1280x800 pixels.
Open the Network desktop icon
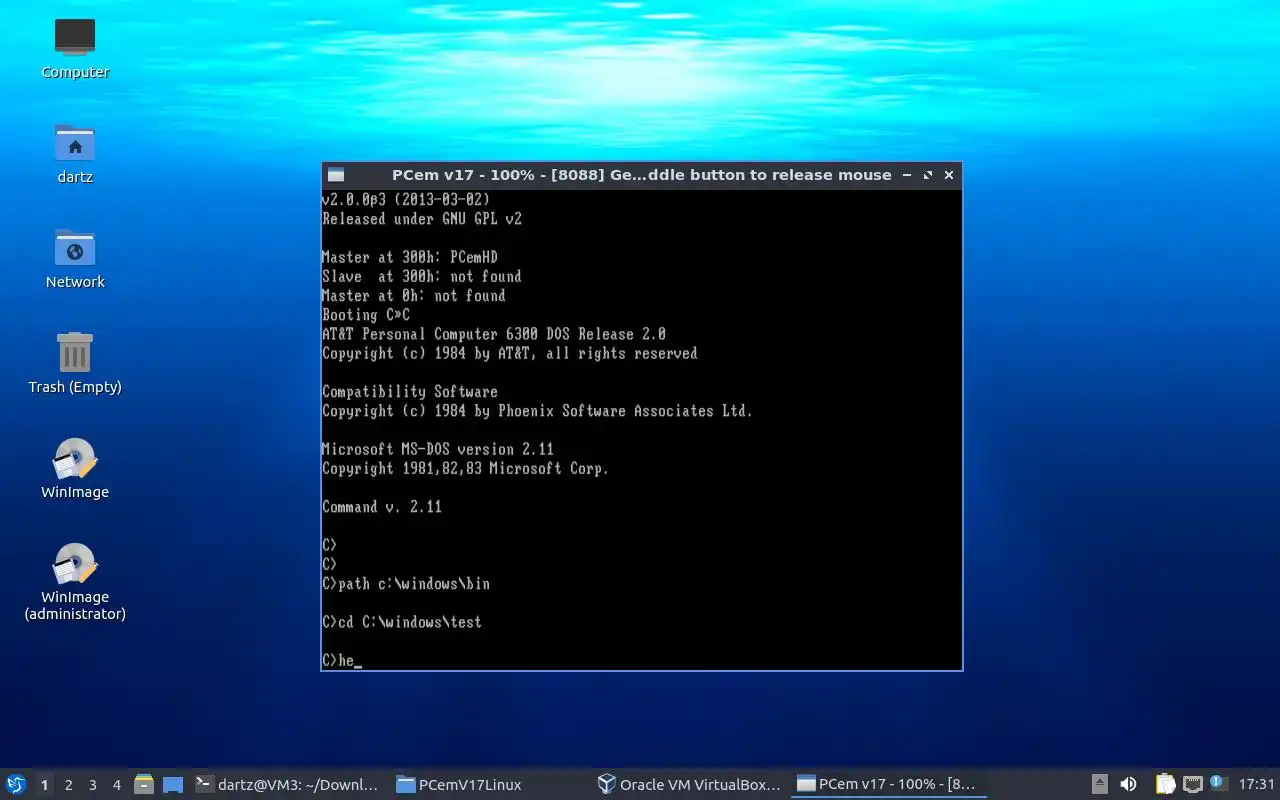coord(75,257)
